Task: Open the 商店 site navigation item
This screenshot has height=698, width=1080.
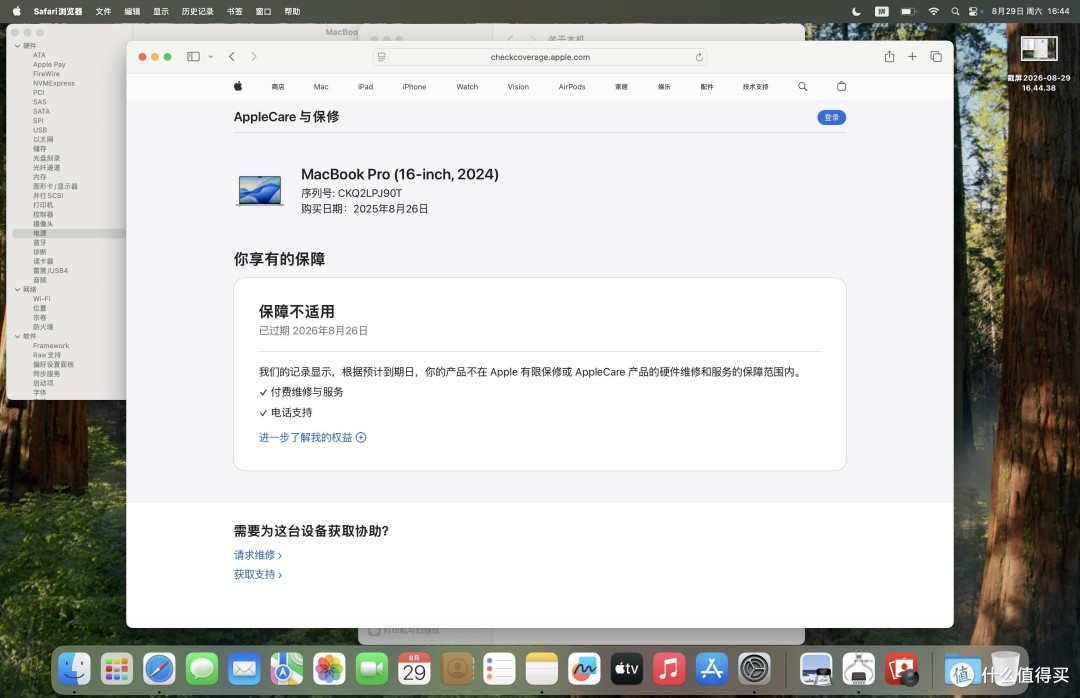Action: 278,87
